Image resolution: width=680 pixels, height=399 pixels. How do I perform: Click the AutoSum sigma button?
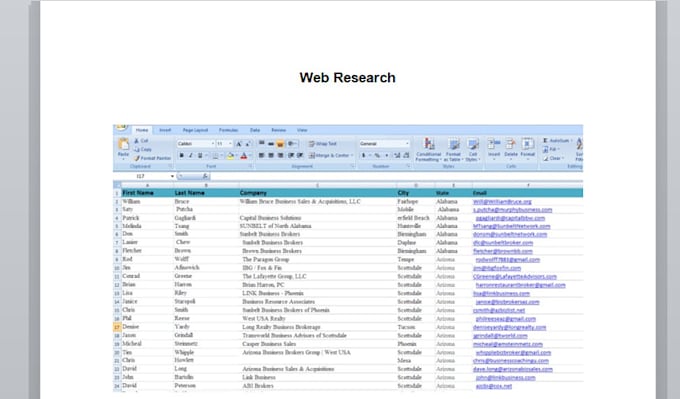point(557,141)
